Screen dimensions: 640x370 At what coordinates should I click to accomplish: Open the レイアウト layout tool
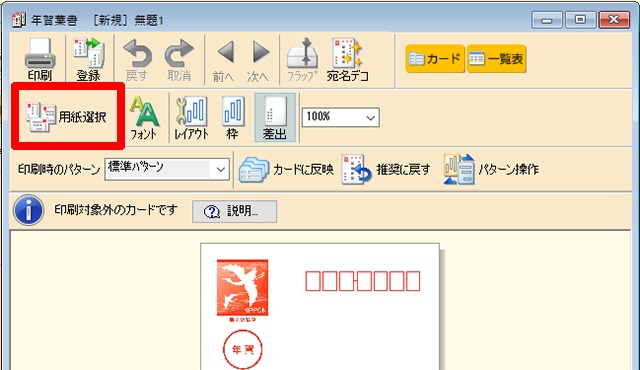(191, 117)
